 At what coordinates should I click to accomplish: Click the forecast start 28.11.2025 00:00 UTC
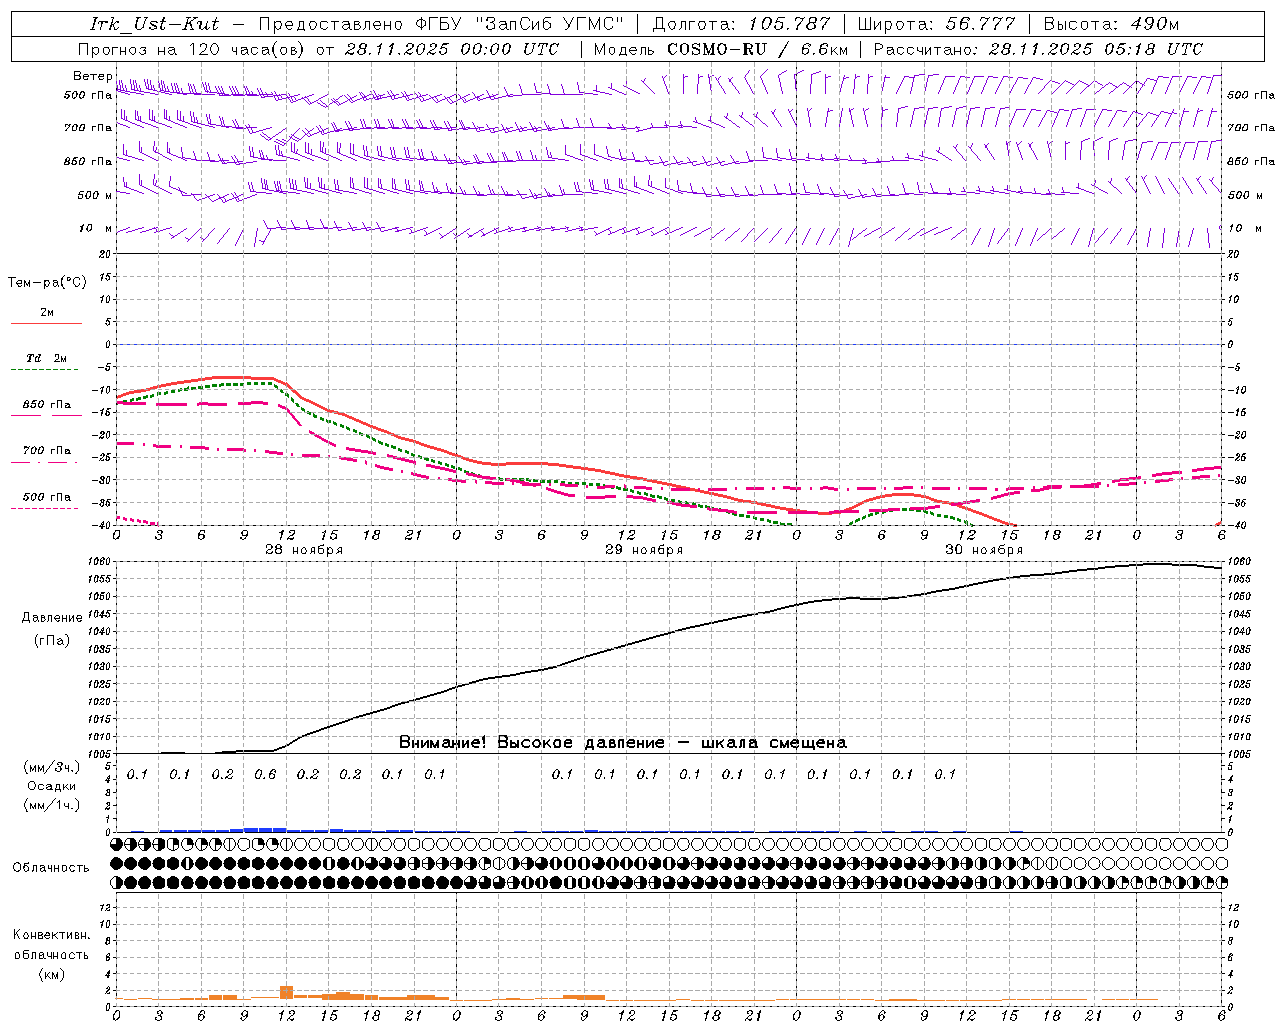click(451, 49)
